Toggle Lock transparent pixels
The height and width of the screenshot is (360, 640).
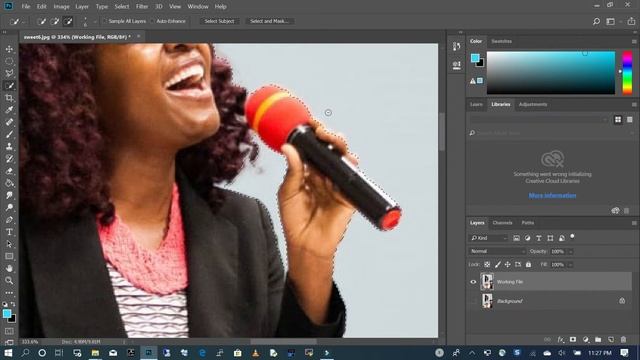[487, 264]
